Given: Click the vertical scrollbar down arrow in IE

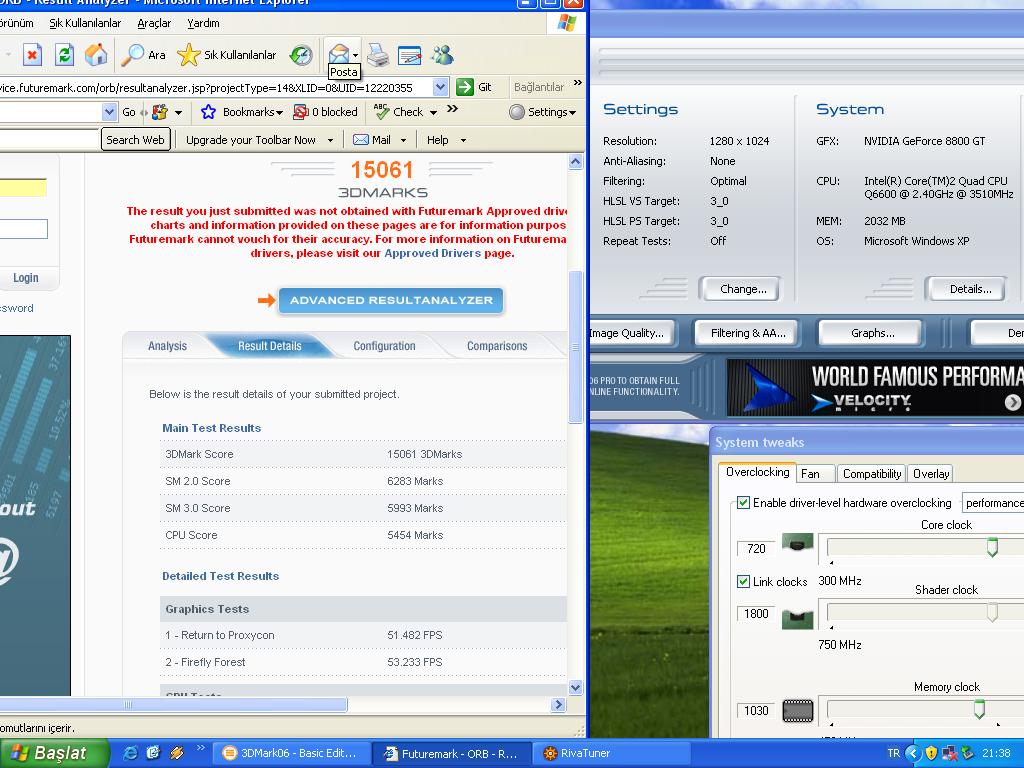Looking at the screenshot, I should [575, 686].
